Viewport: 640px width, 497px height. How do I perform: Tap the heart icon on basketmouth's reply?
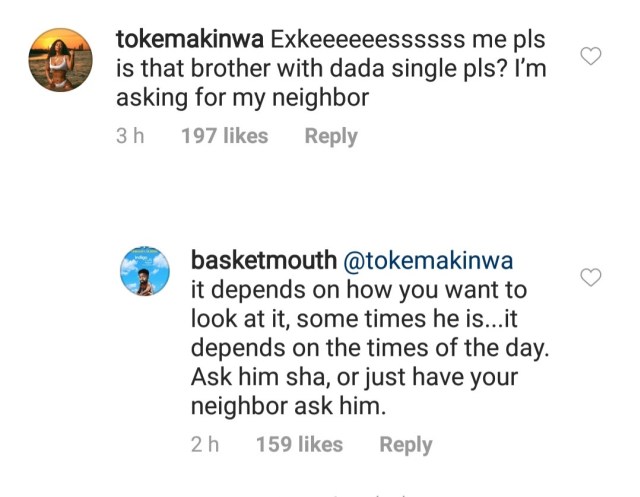tap(591, 277)
